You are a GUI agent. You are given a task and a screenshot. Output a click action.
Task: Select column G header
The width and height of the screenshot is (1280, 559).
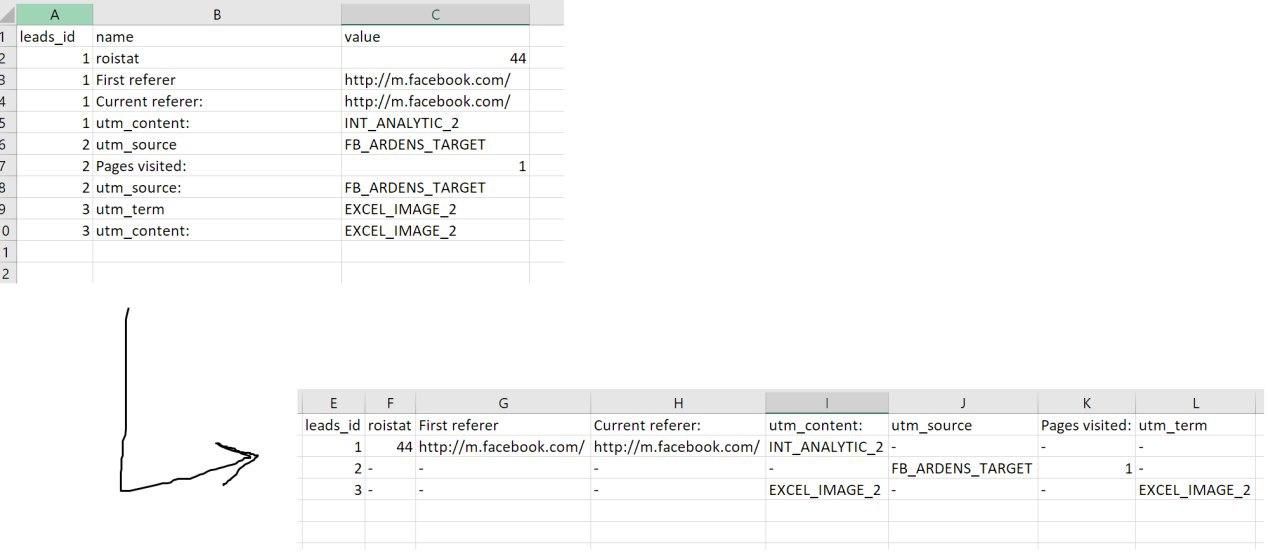[503, 402]
